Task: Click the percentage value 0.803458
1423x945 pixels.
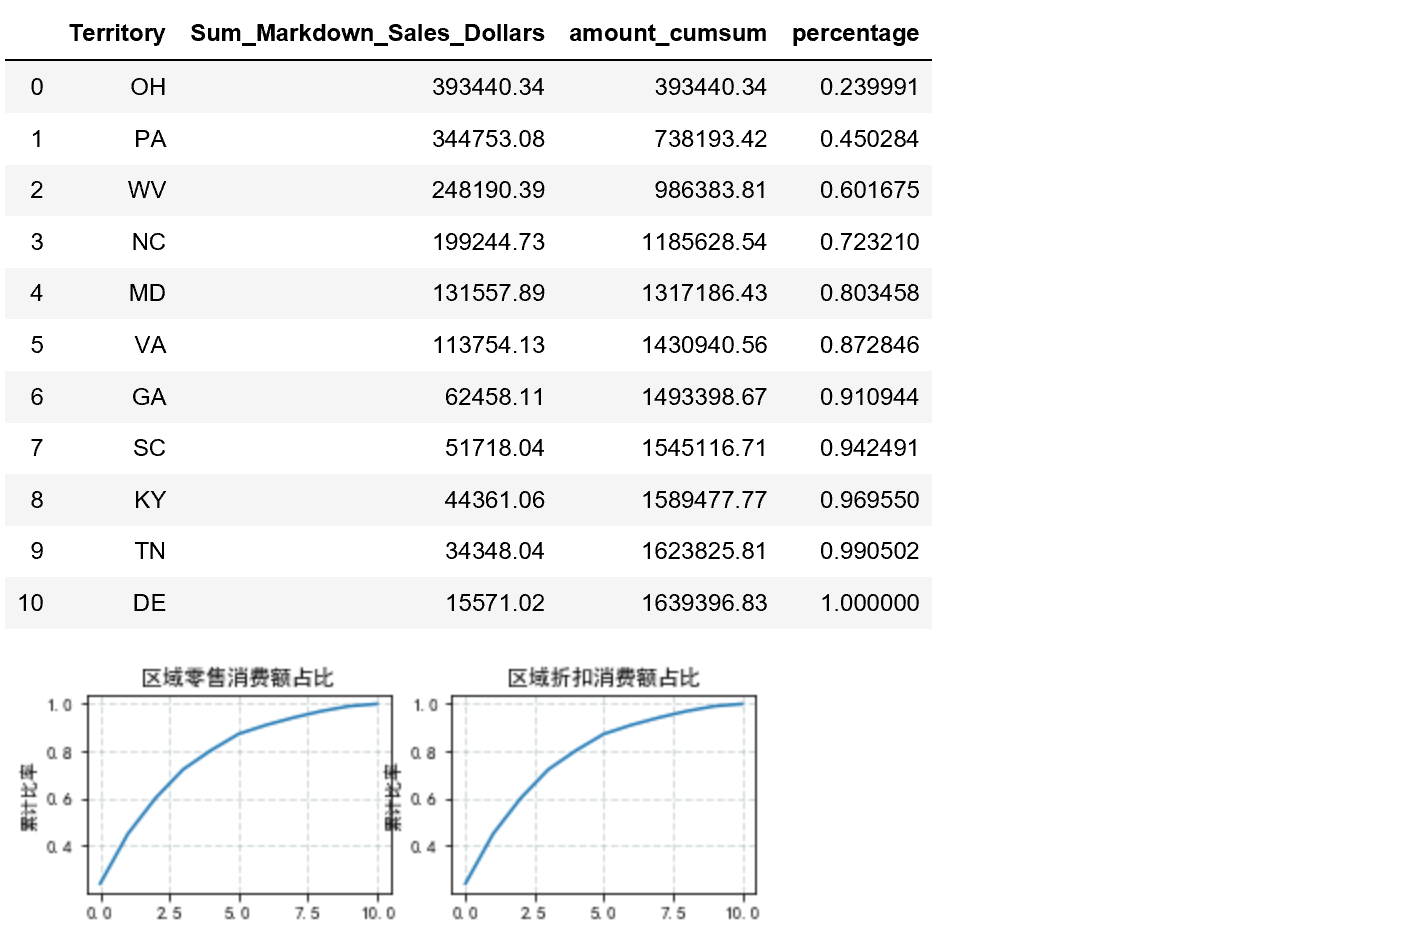Action: (869, 293)
